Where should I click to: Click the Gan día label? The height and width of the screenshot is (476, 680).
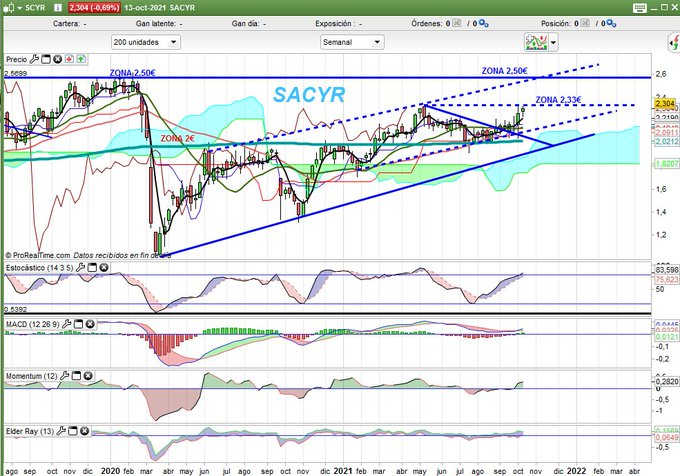coord(245,23)
